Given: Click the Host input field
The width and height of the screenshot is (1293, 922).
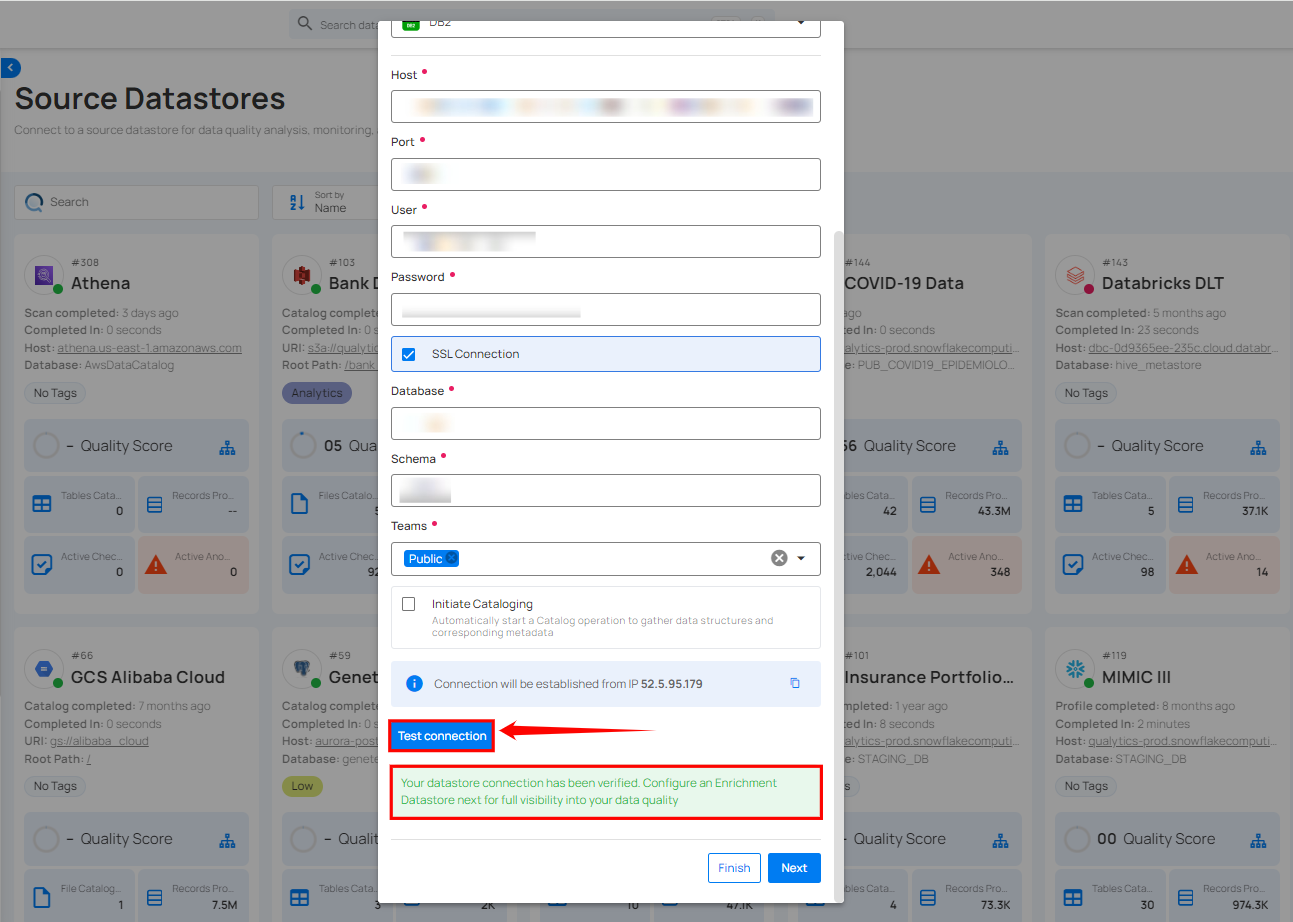Looking at the screenshot, I should (605, 107).
